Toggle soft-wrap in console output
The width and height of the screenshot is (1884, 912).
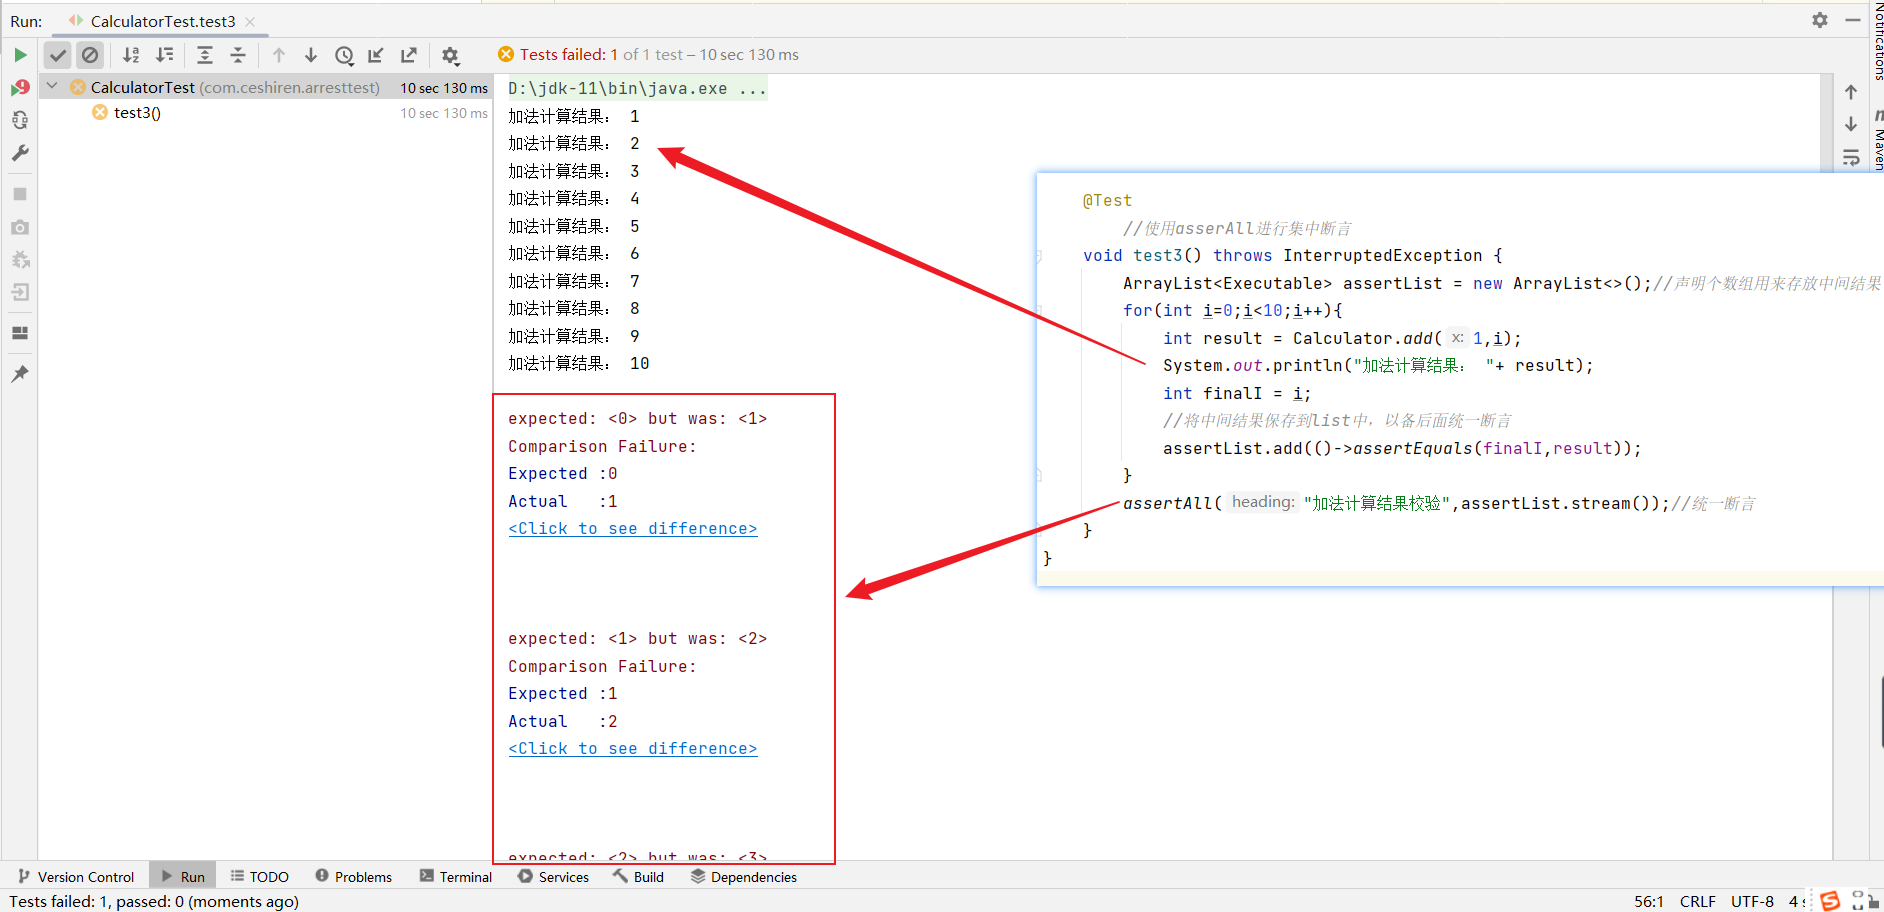tap(1851, 157)
